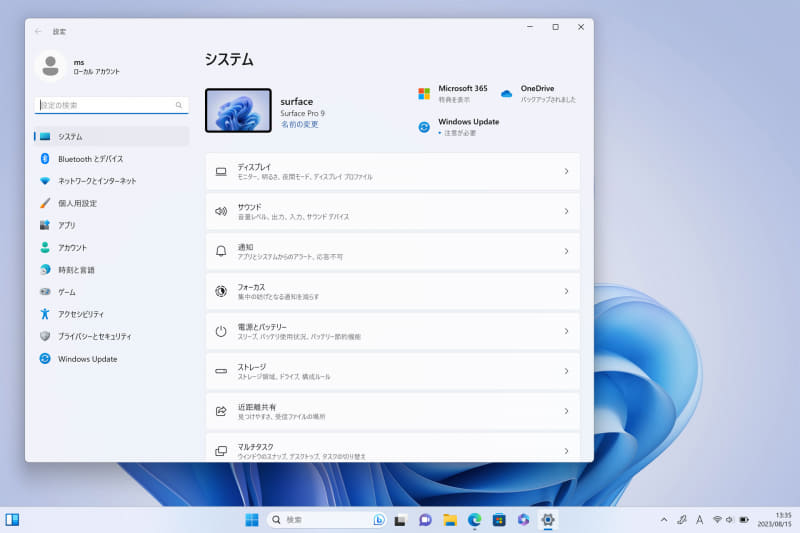Click the power icon of 電源とバッテリー row
This screenshot has width=800, height=533.
coord(221,332)
